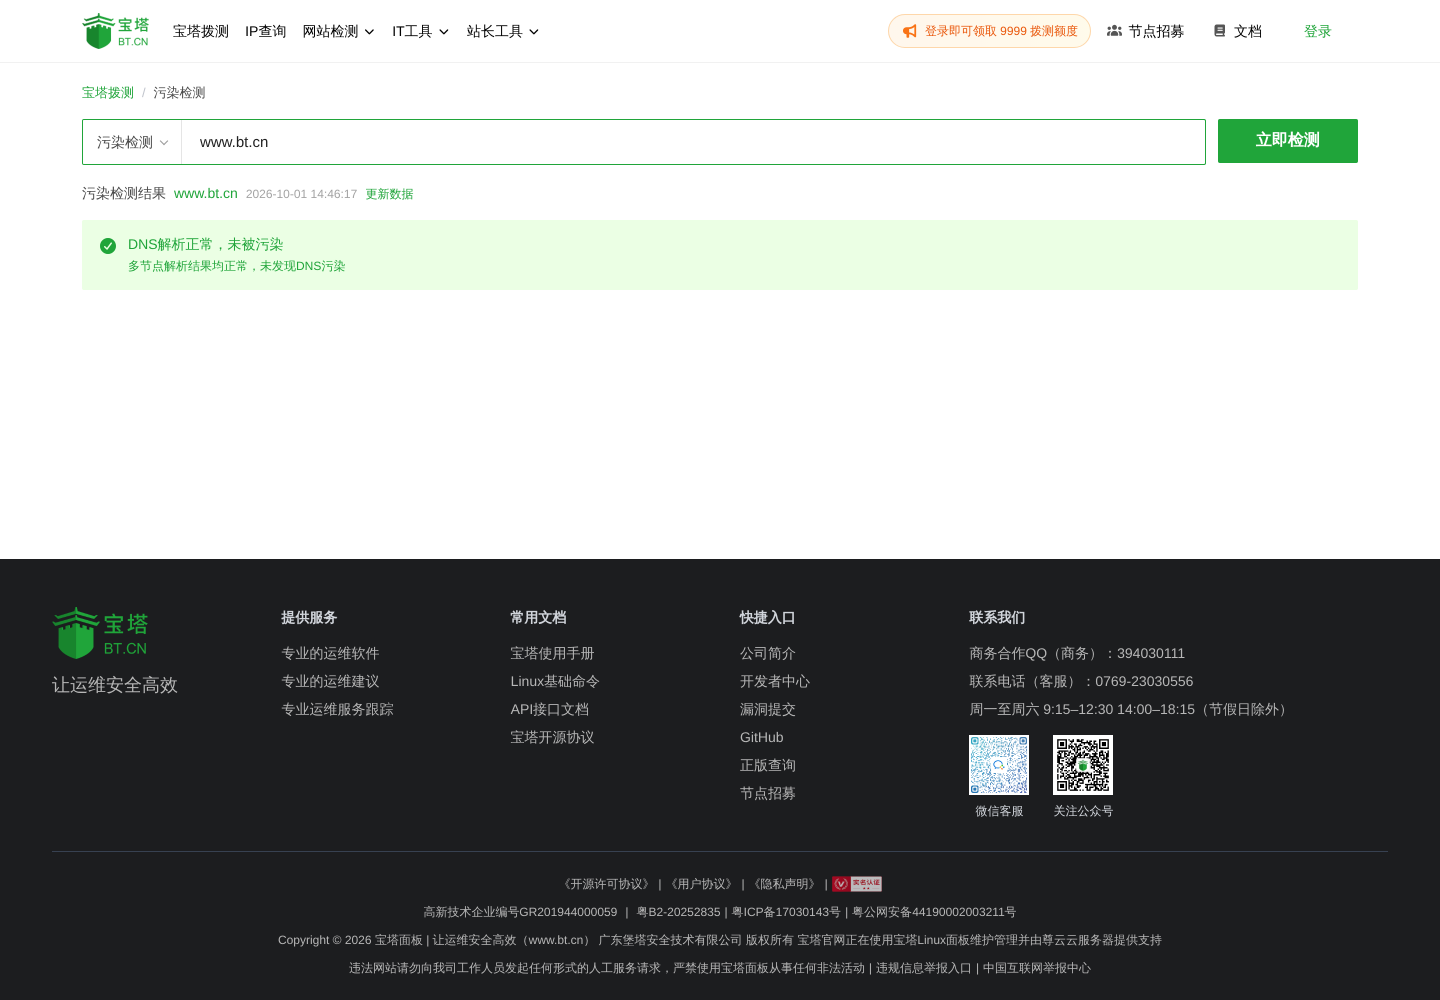This screenshot has height=1000, width=1440.
Task: Click the book icon beside 文档
Action: [x=1220, y=31]
